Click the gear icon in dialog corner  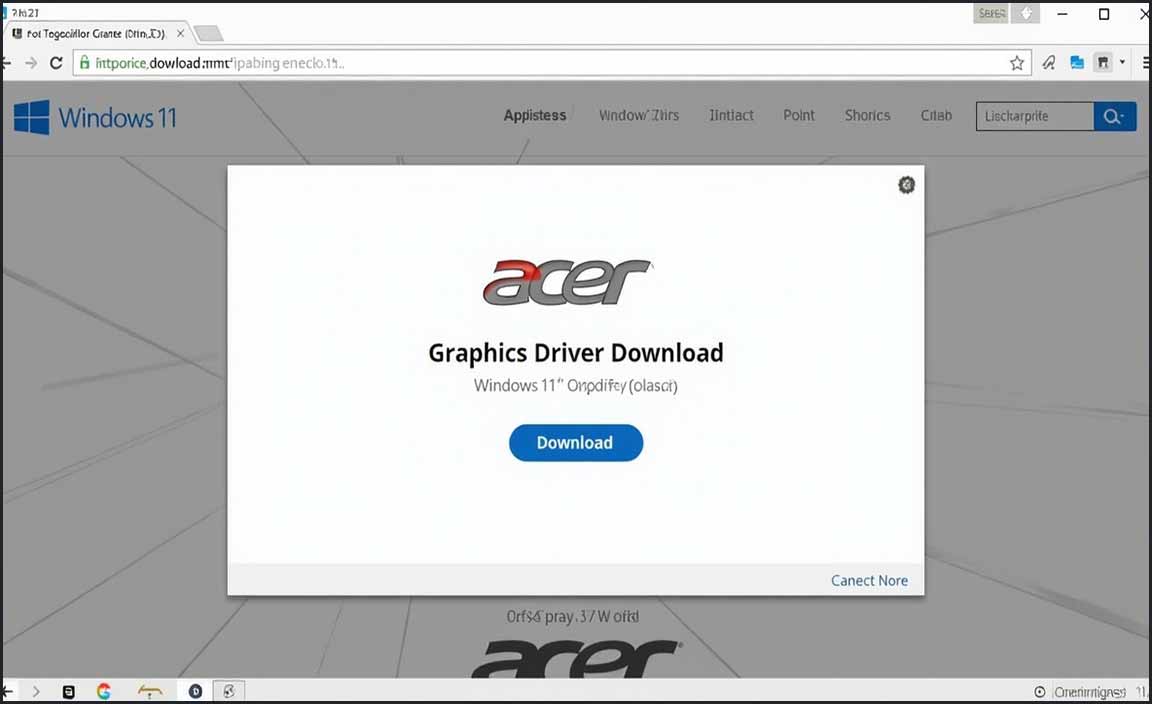(906, 185)
